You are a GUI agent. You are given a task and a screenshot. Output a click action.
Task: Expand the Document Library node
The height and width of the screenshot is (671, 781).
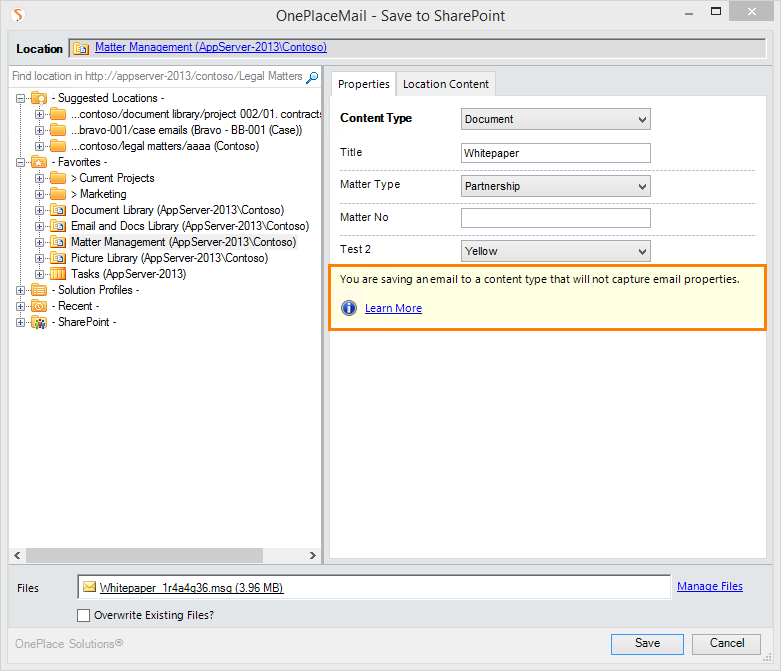pos(39,210)
